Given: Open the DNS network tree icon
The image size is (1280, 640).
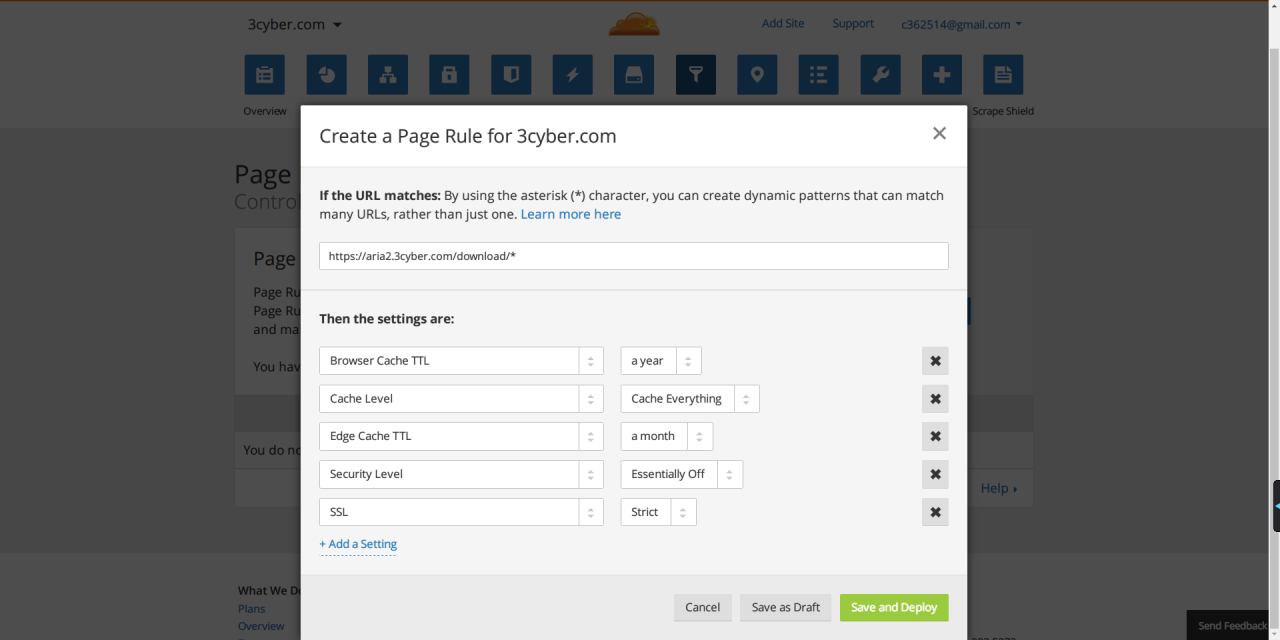Looking at the screenshot, I should (388, 75).
